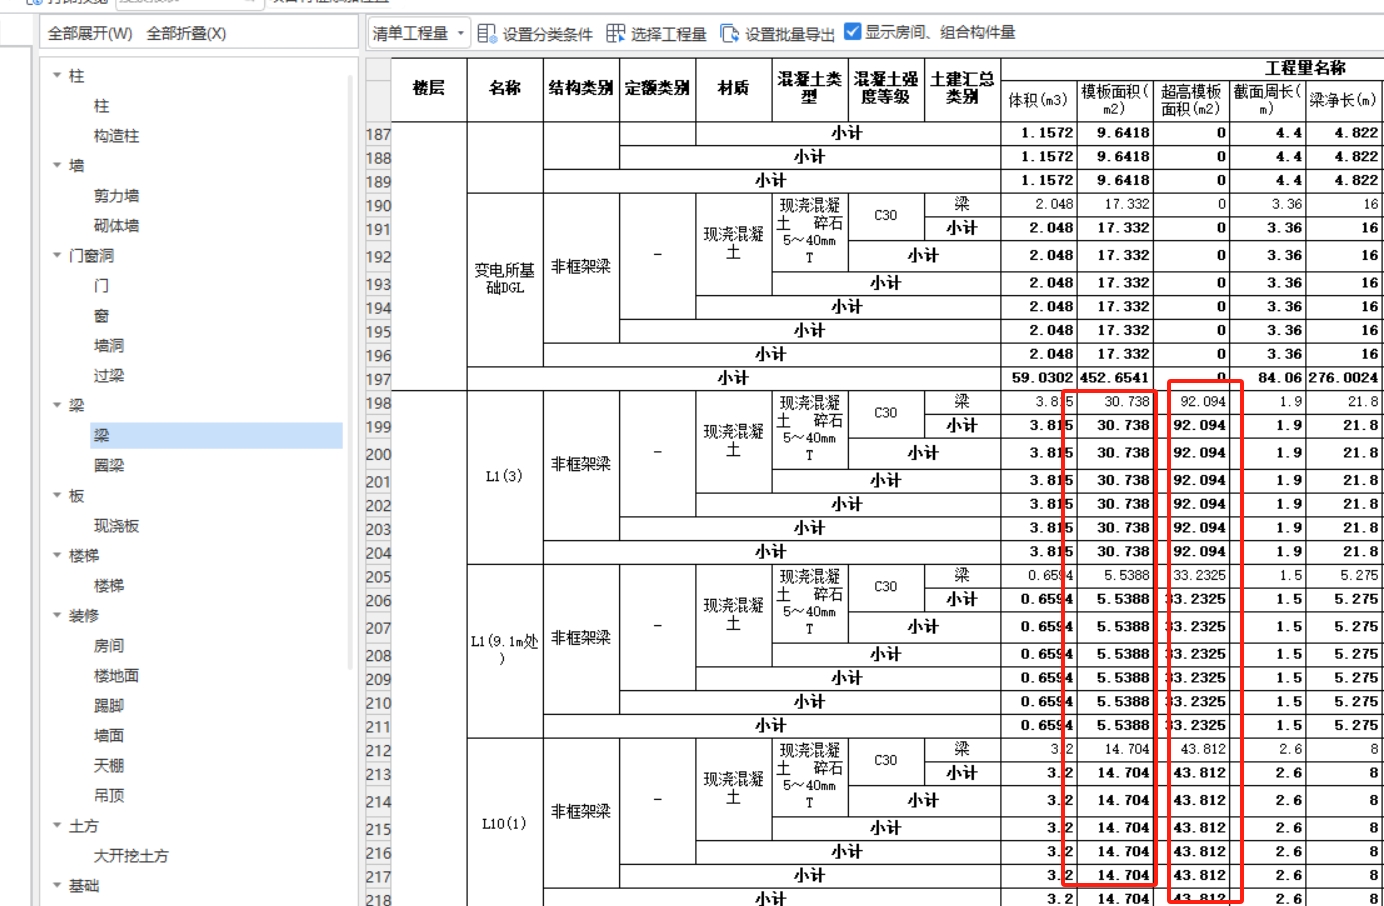Click L1(9.1m处) name cell

click(x=505, y=651)
